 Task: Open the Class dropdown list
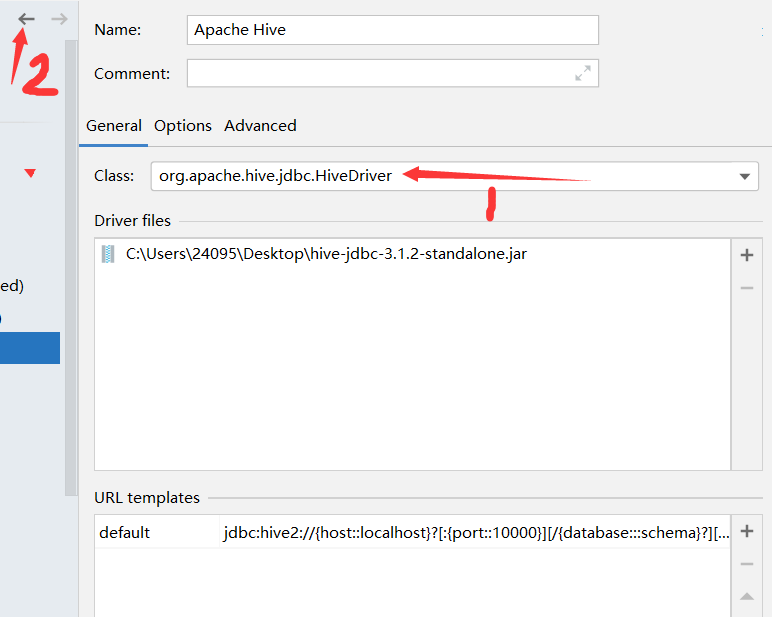coord(744,176)
